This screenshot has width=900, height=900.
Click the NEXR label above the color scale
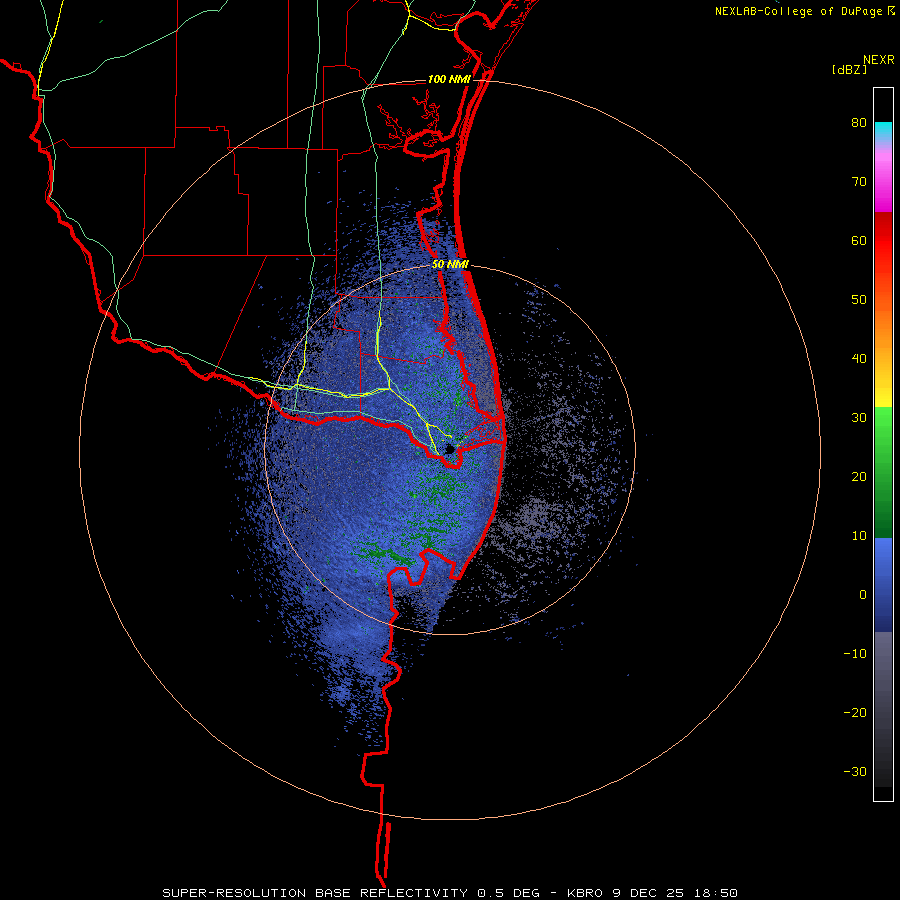coord(878,60)
